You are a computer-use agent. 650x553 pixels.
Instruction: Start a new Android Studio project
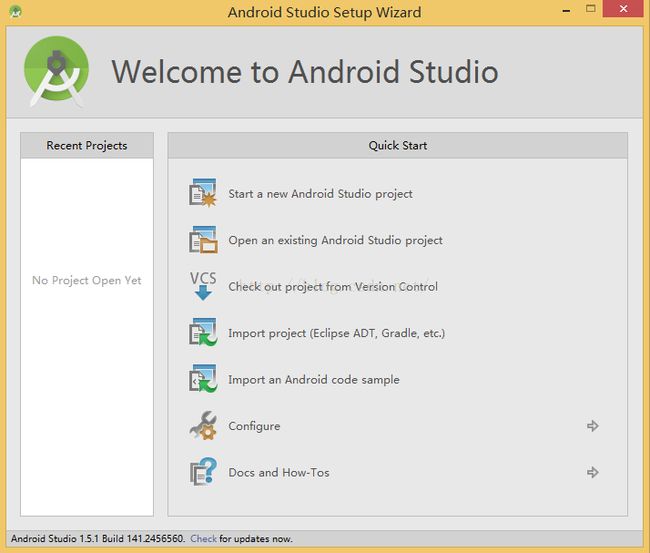(x=320, y=194)
